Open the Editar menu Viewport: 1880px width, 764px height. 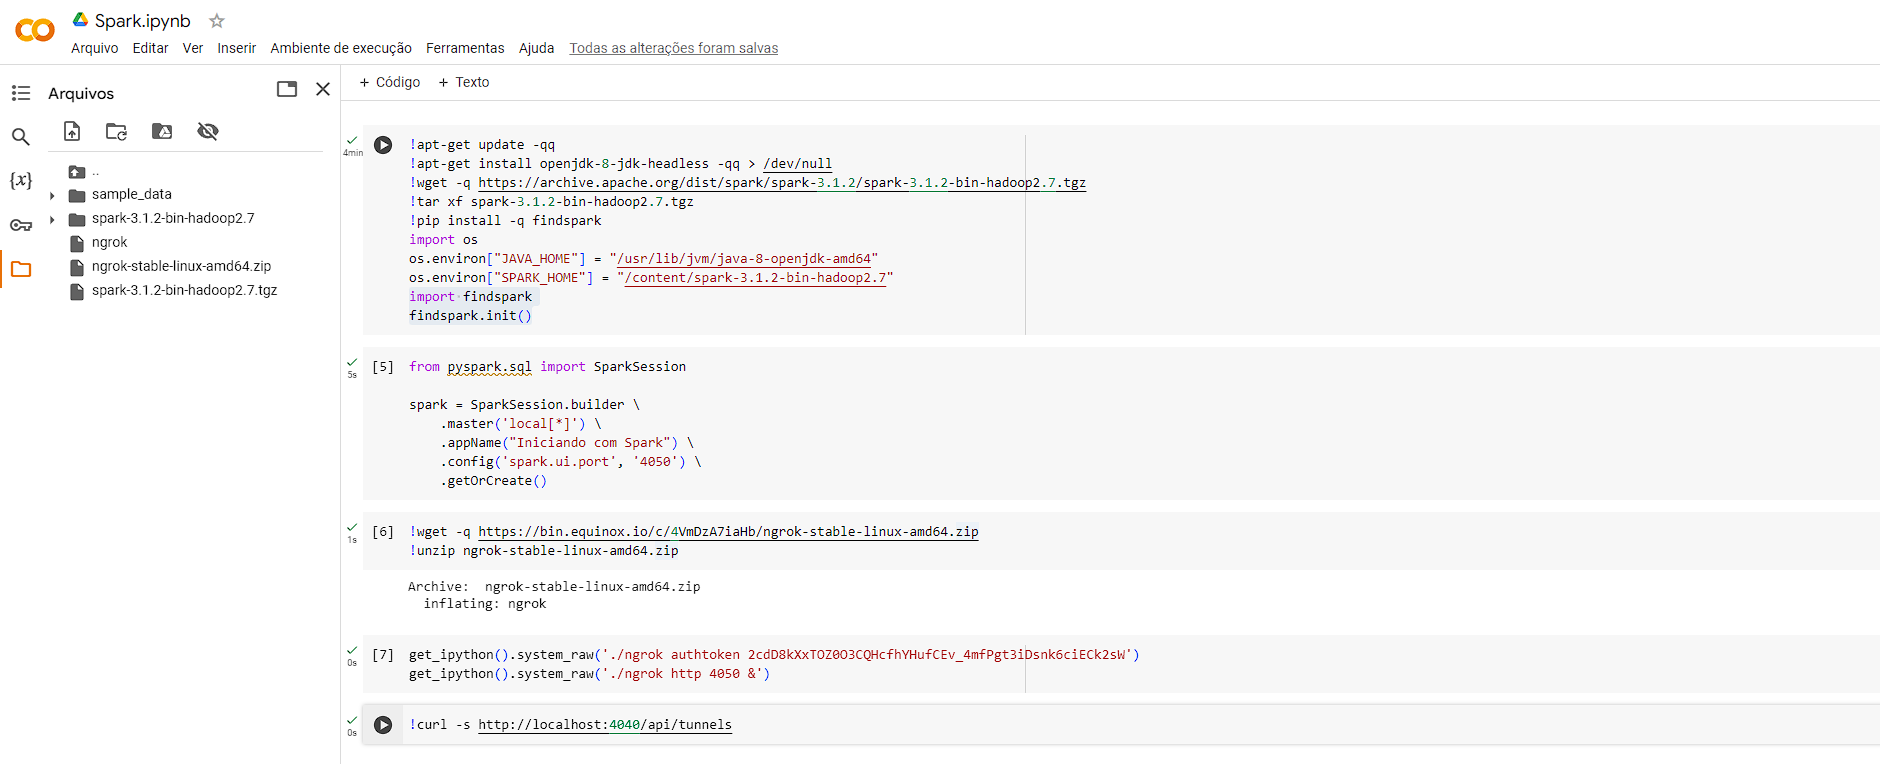[150, 48]
